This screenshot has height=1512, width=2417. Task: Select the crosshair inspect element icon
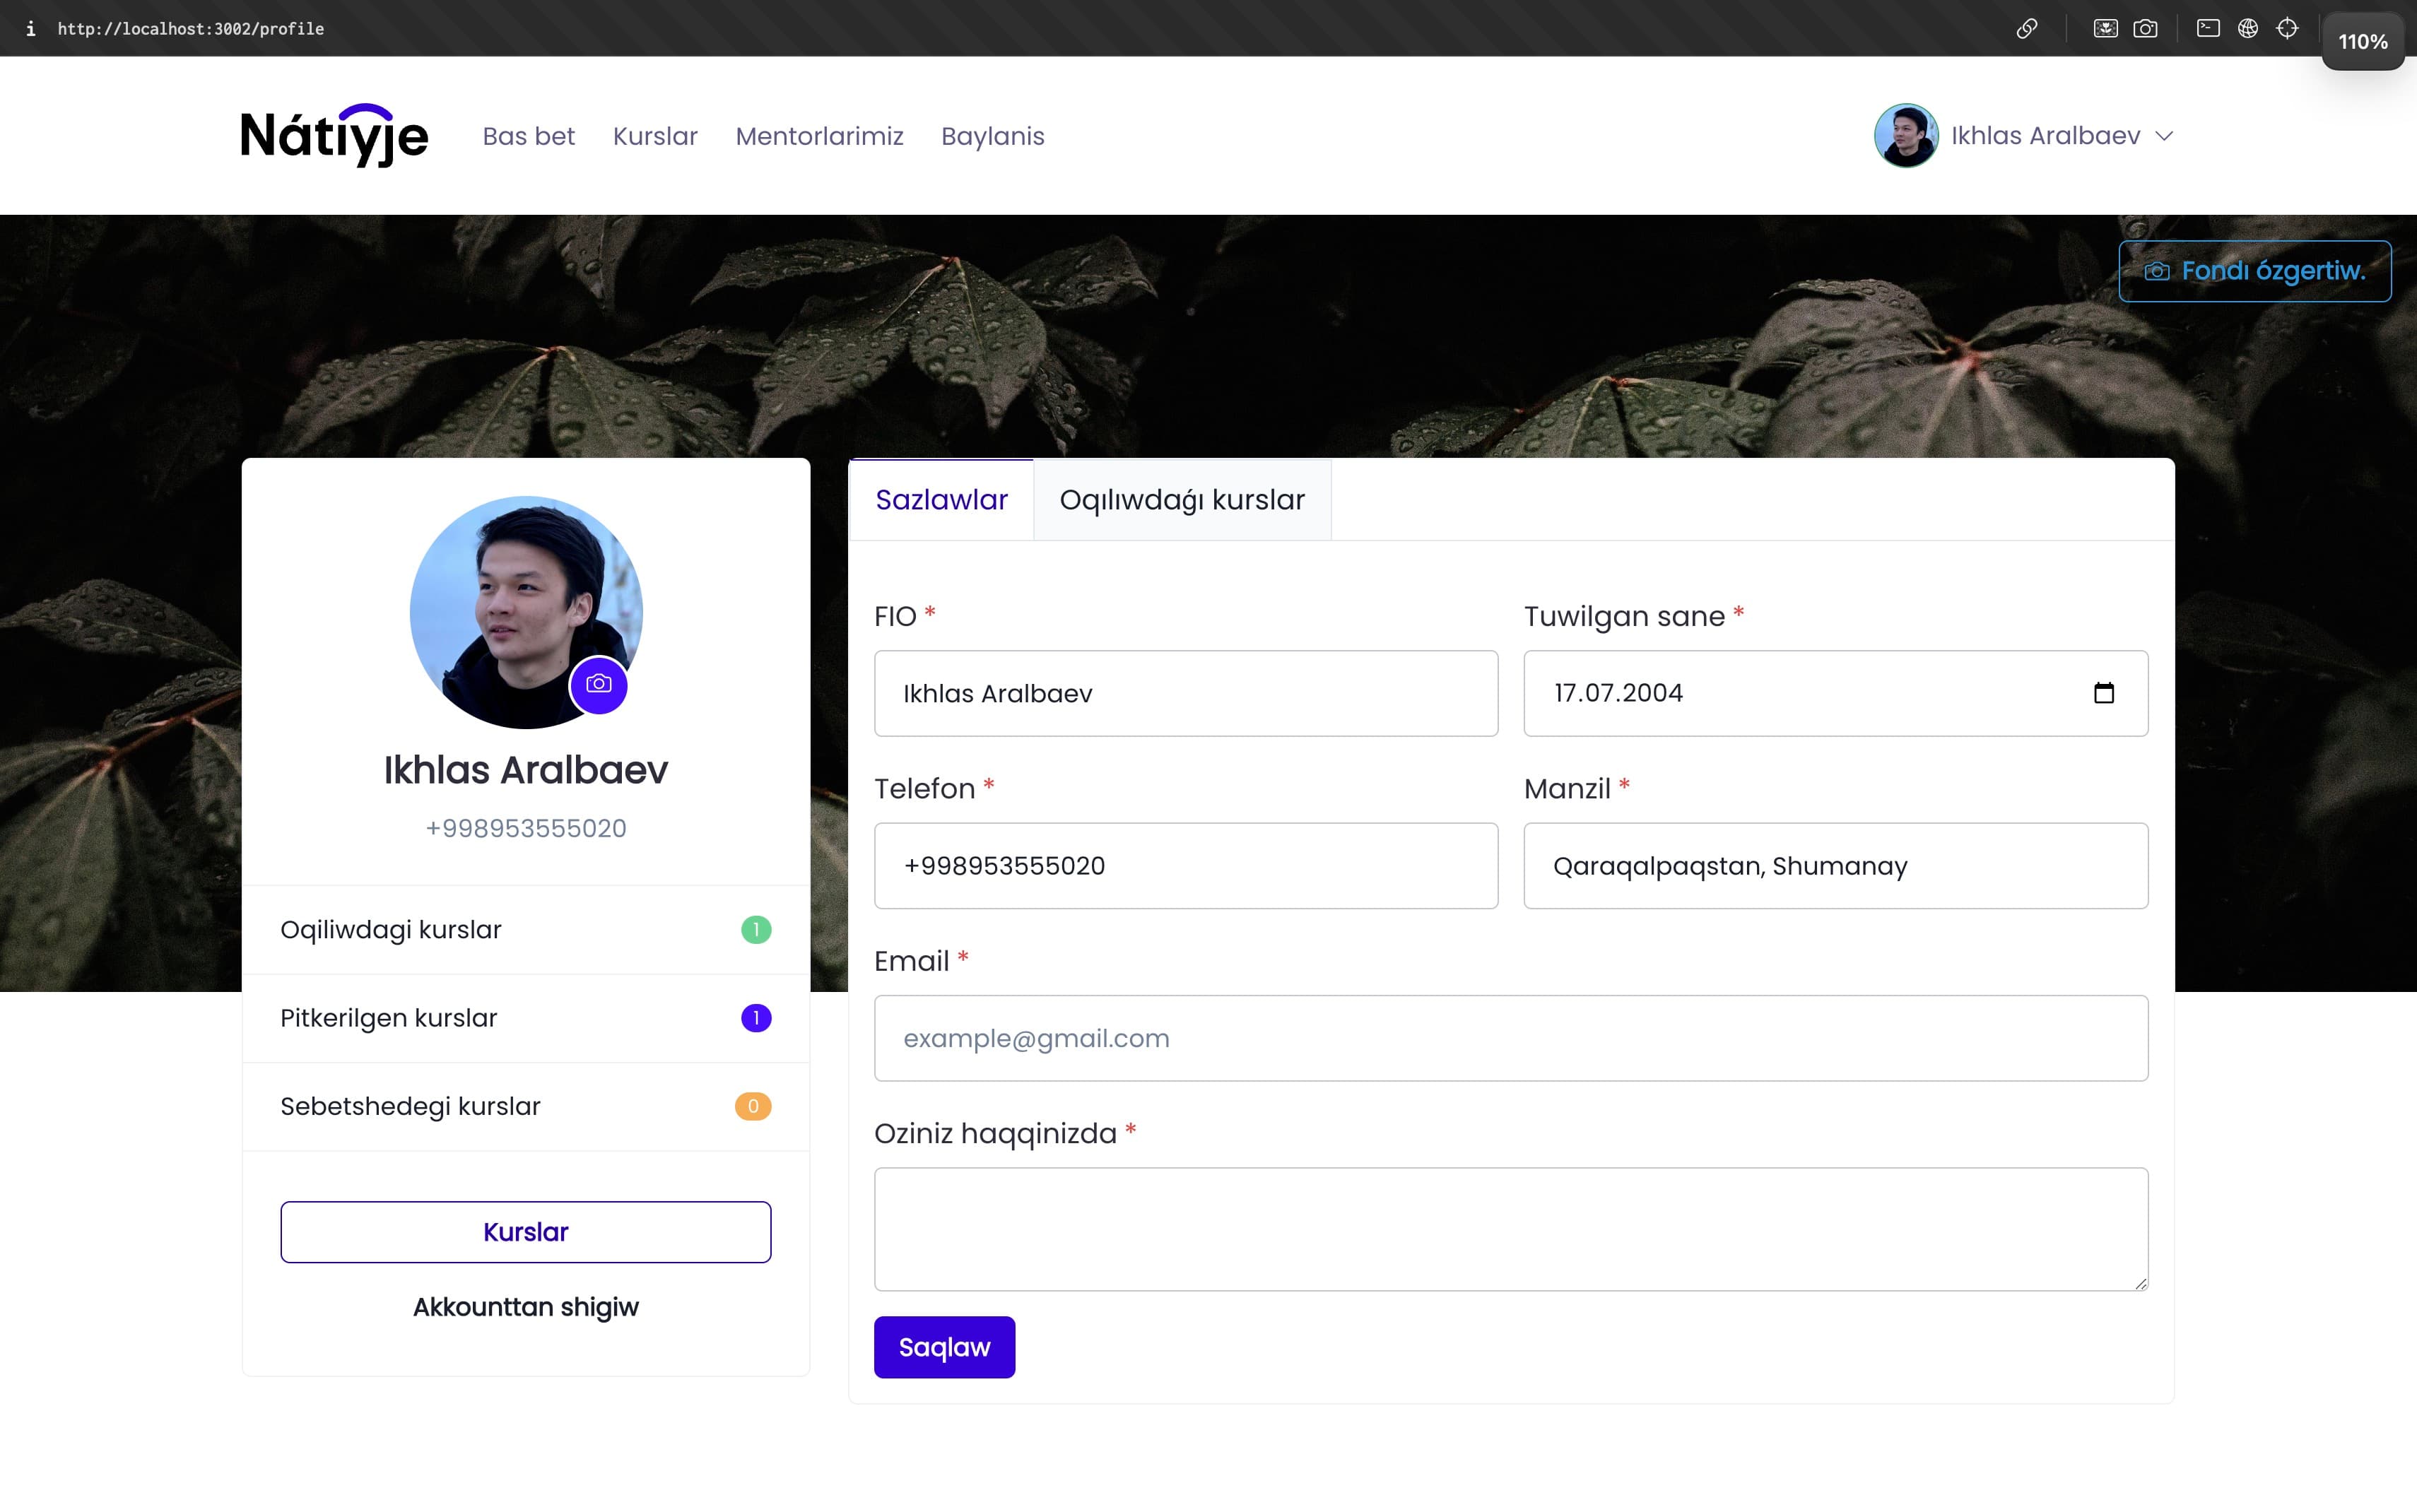(x=2287, y=28)
